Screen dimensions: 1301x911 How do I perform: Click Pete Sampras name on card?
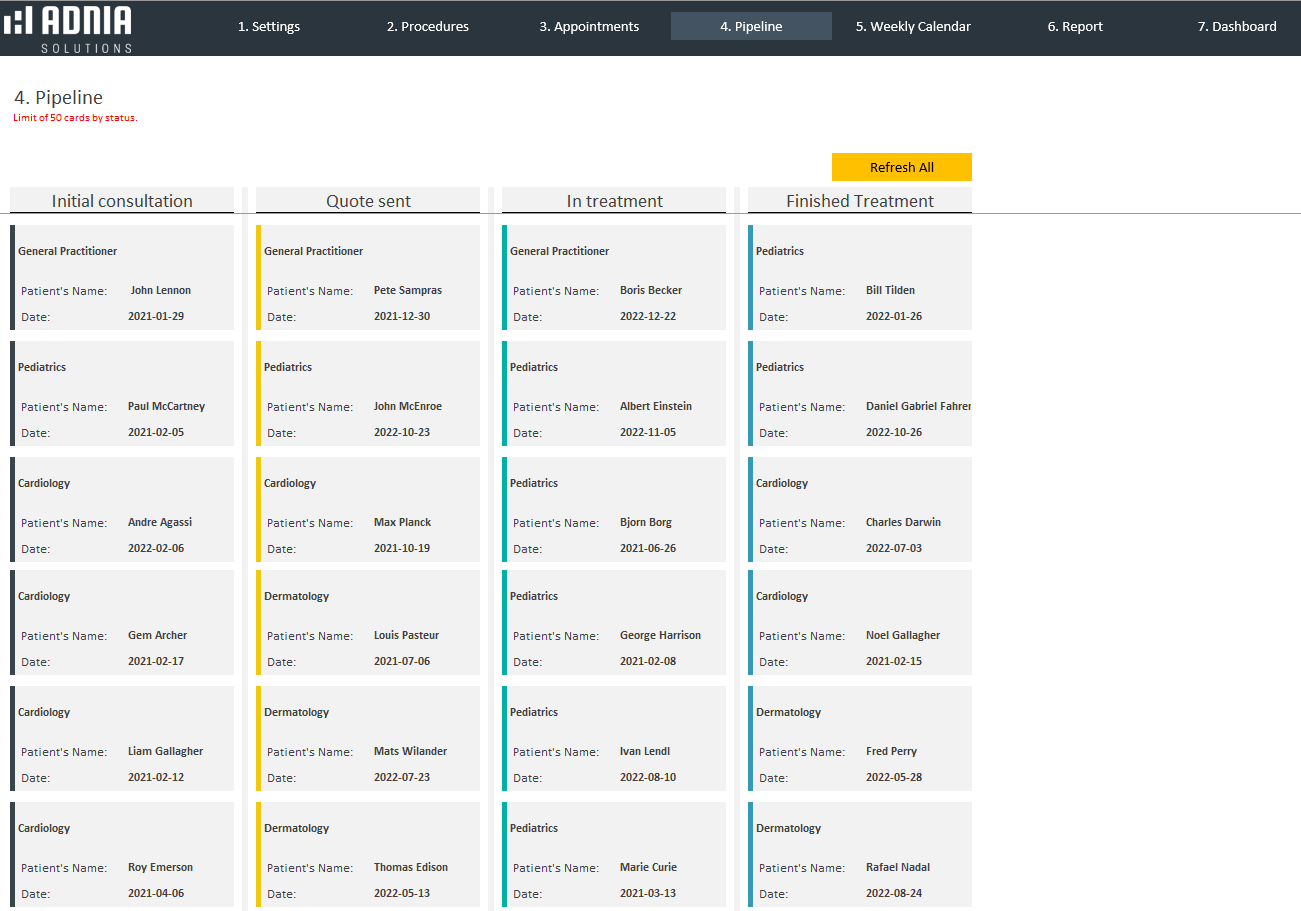pyautogui.click(x=407, y=290)
